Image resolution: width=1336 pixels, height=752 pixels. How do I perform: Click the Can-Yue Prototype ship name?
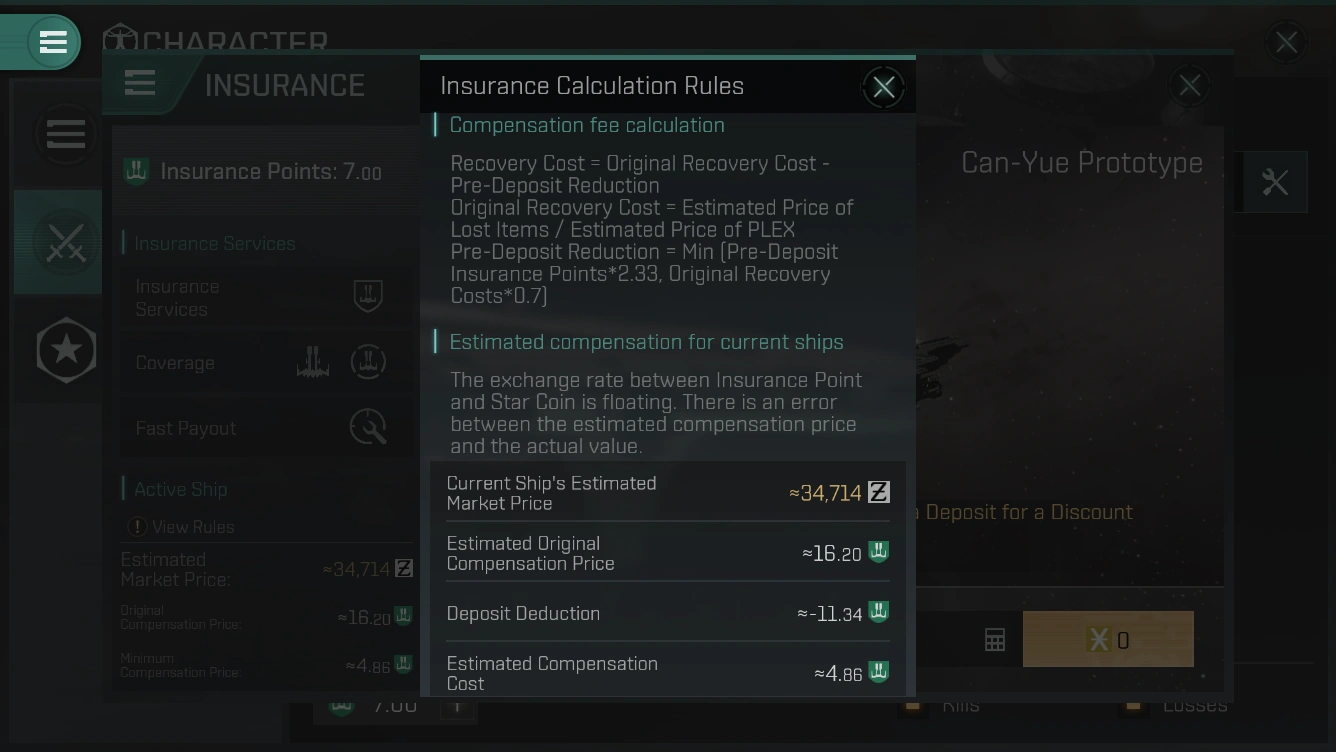1081,163
